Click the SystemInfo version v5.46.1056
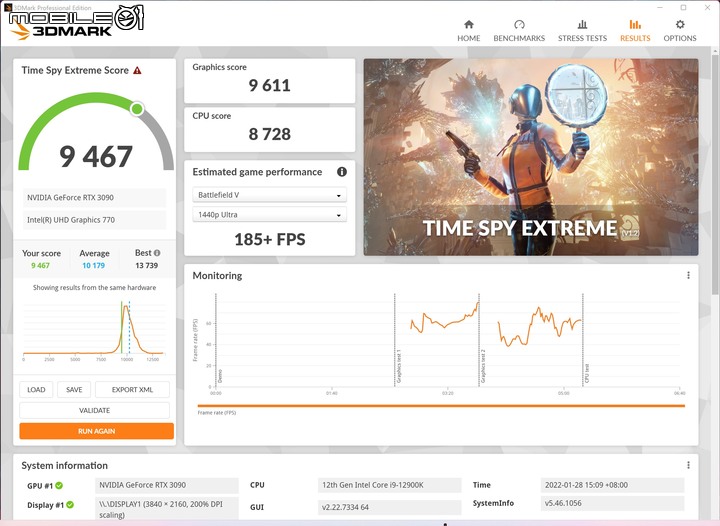 click(x=613, y=503)
